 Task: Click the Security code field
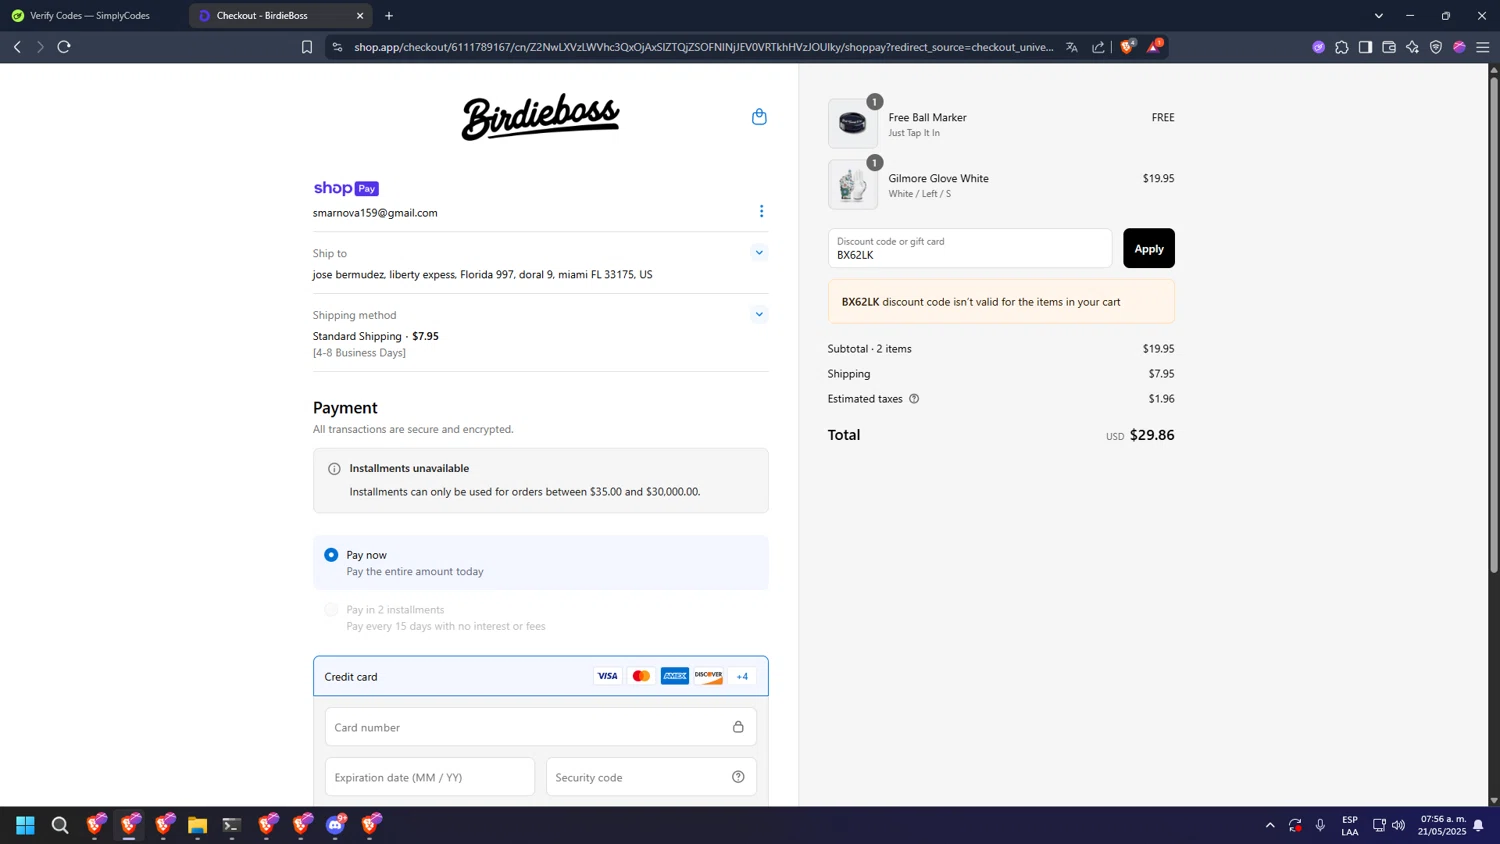pyautogui.click(x=651, y=777)
